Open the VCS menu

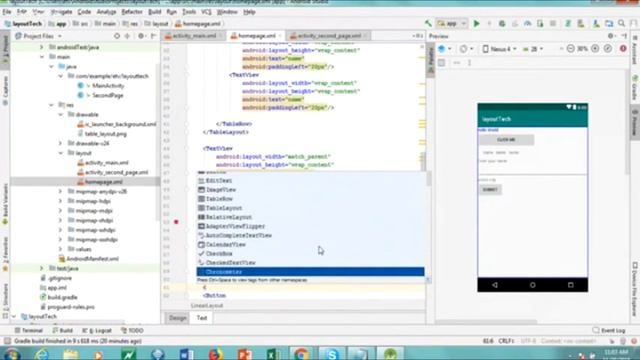pos(206,12)
